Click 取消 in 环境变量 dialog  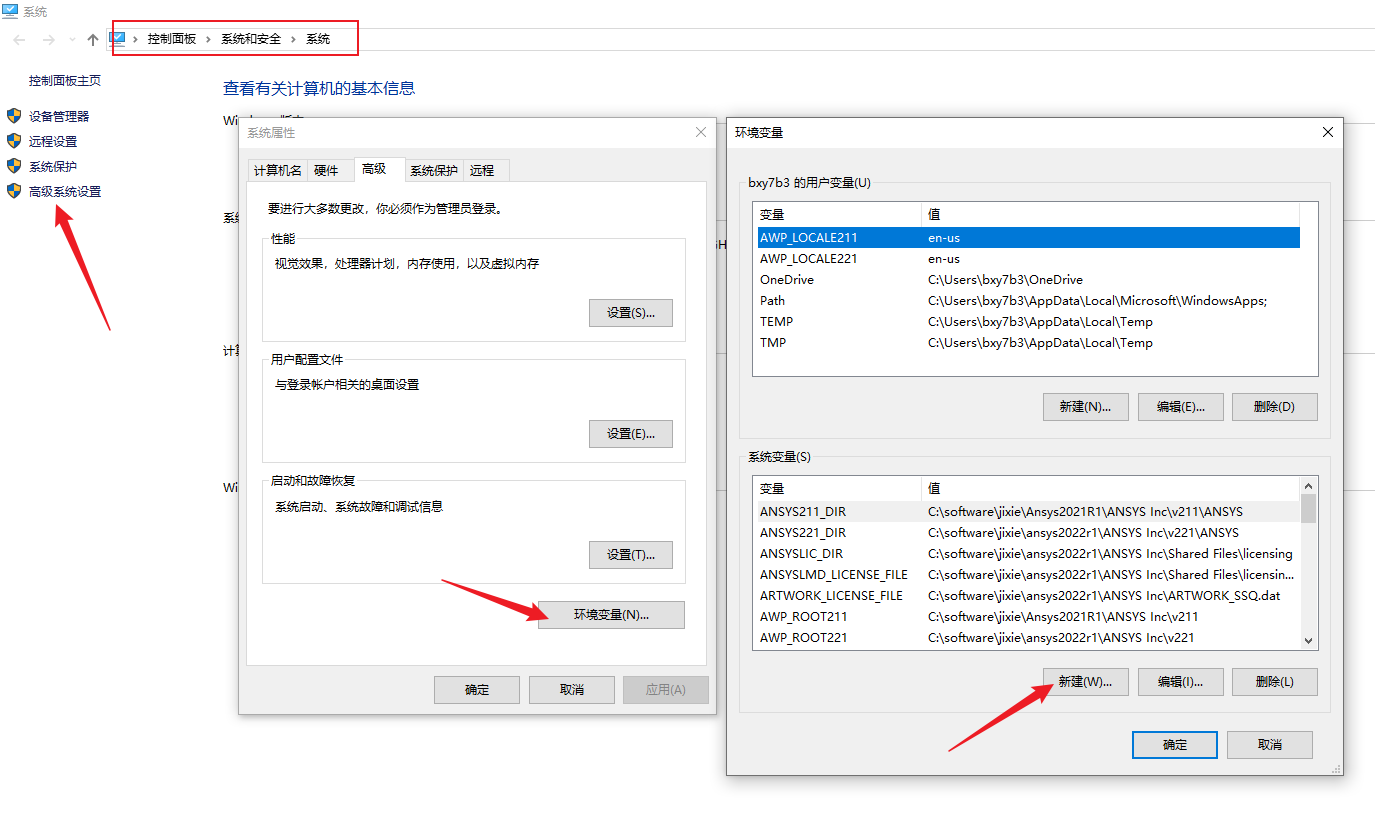(x=1270, y=745)
